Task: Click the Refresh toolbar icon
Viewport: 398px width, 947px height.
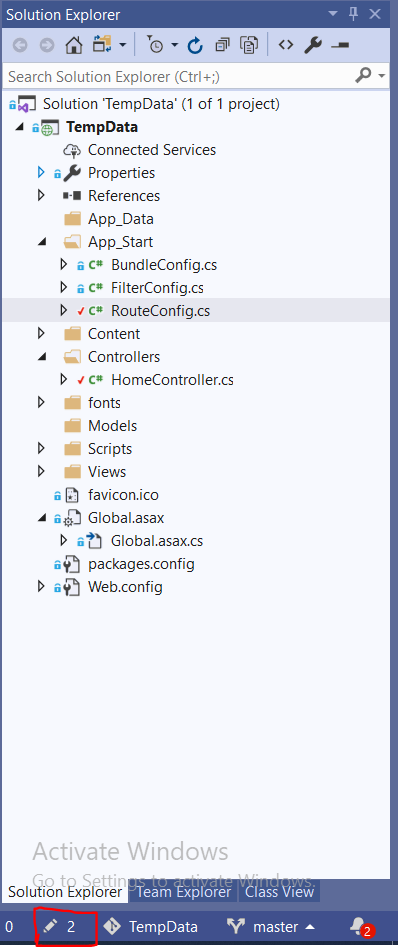Action: click(x=194, y=45)
